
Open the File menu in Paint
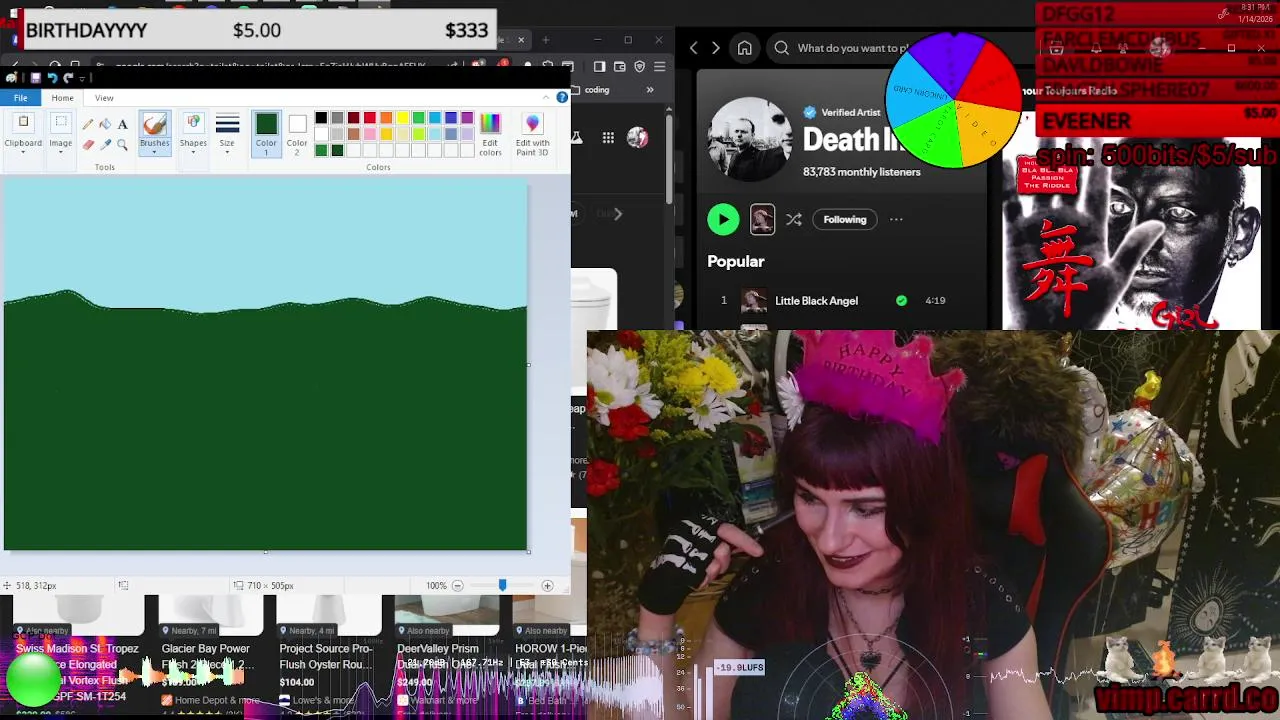coord(20,98)
